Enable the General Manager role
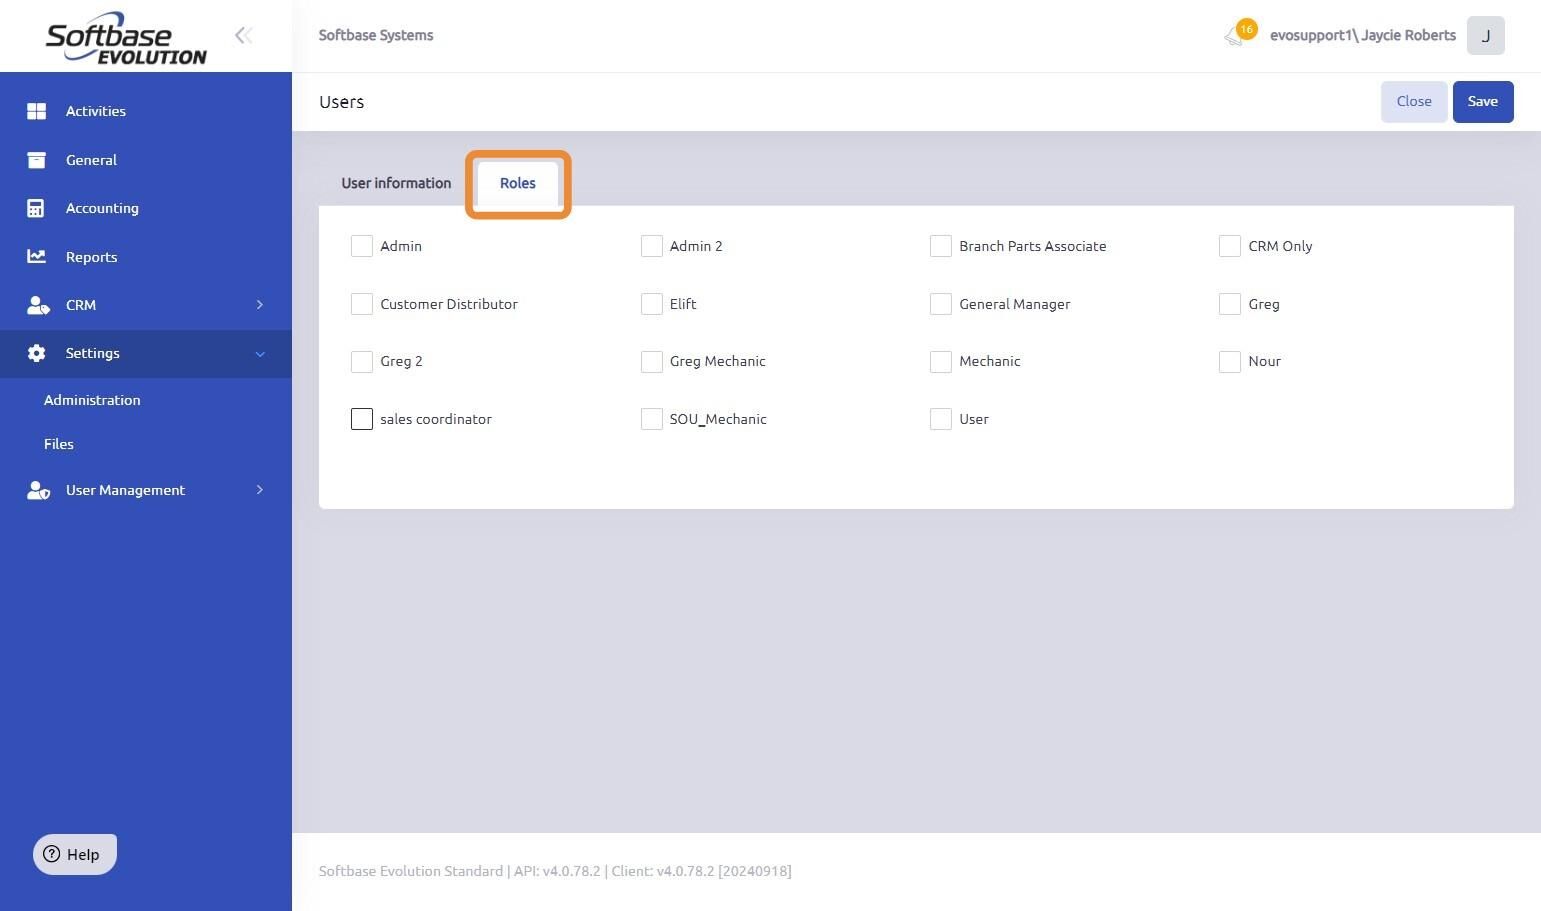This screenshot has height=911, width=1541. 941,304
